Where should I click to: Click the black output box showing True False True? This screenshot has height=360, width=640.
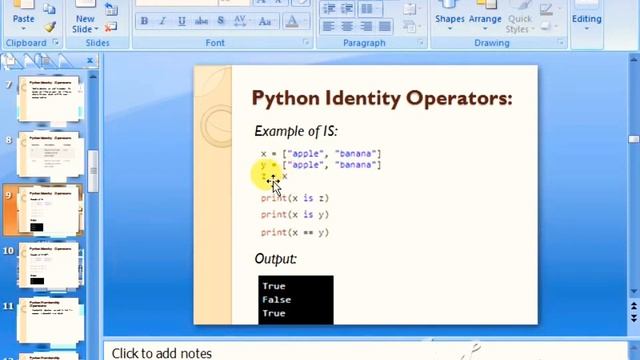296,300
